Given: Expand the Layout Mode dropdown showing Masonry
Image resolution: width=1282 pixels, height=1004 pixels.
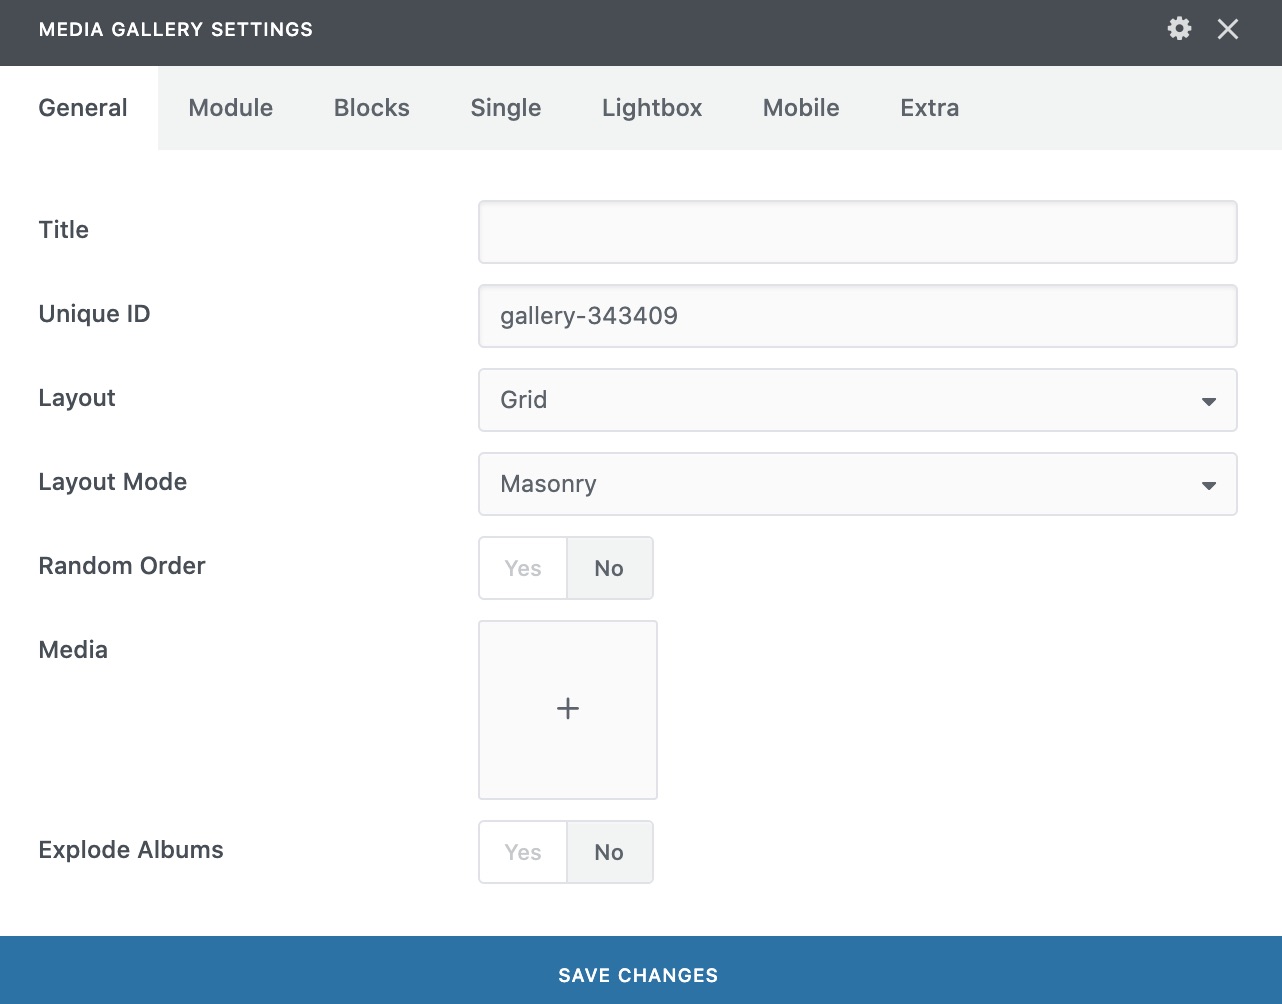Looking at the screenshot, I should (x=856, y=484).
